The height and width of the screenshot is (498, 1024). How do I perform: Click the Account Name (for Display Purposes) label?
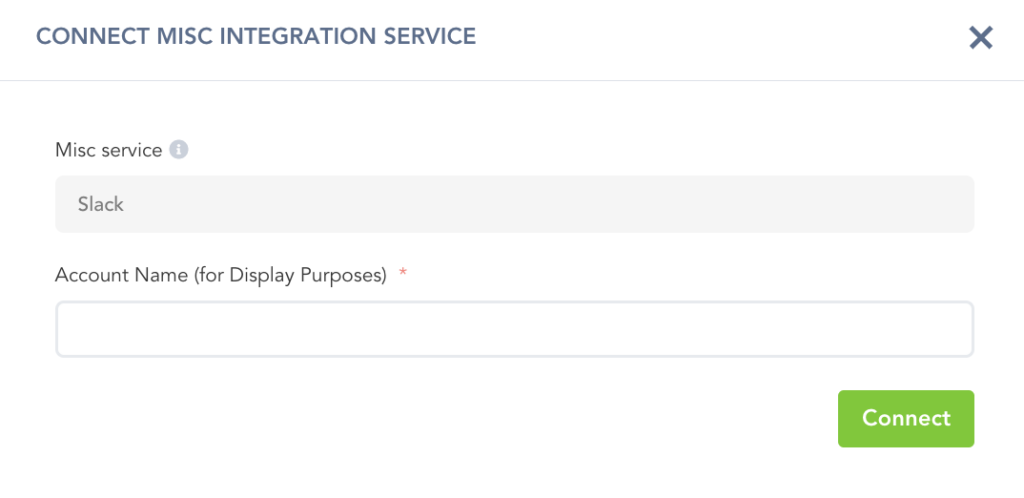pos(220,276)
